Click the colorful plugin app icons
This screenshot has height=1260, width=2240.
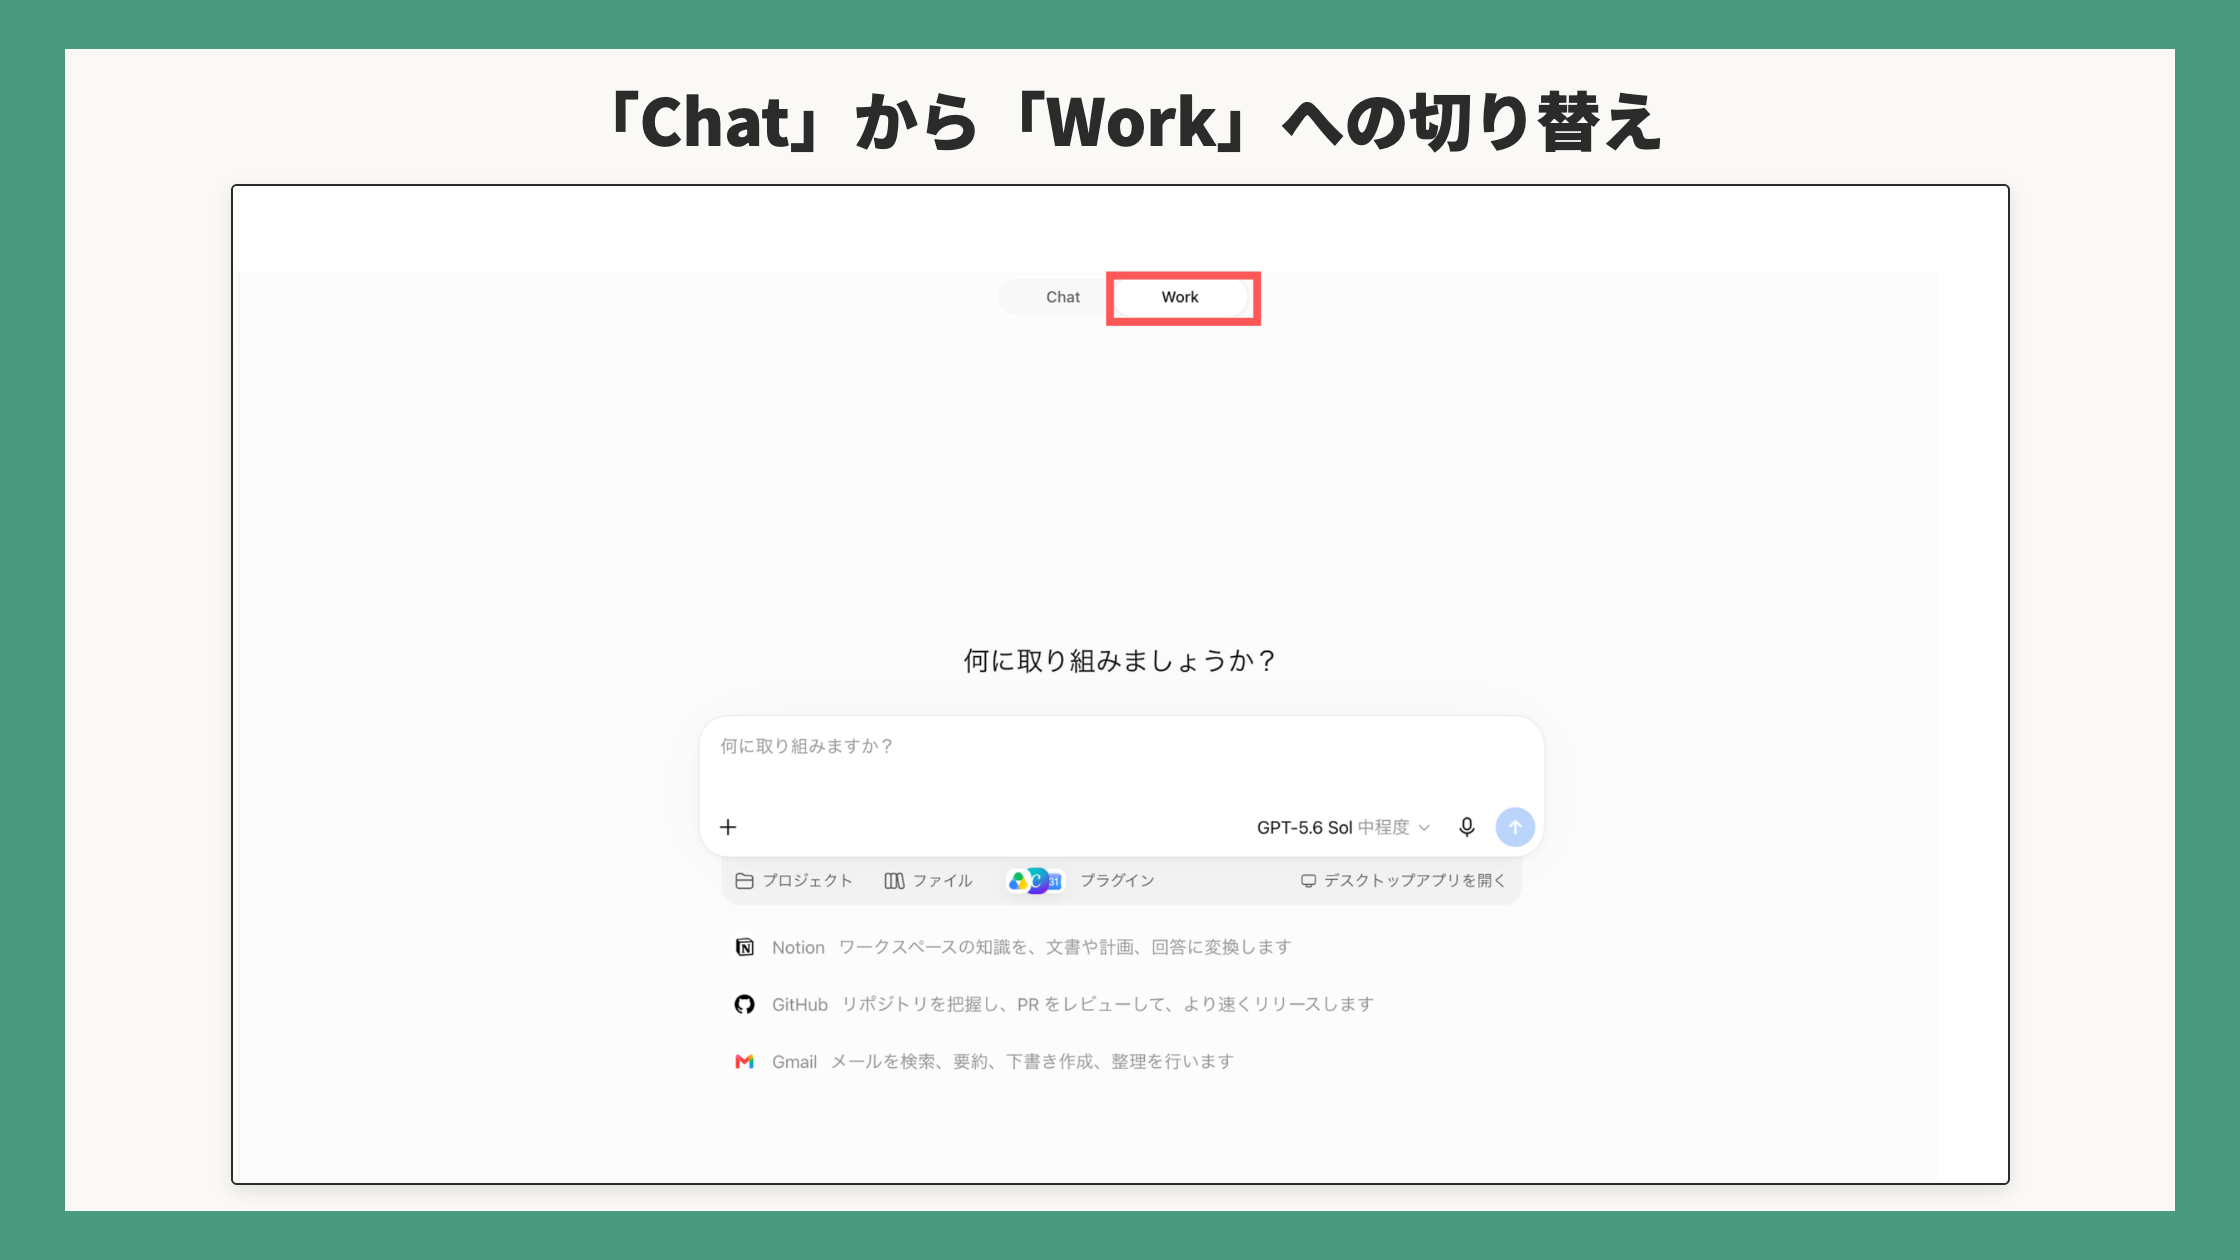[1035, 880]
